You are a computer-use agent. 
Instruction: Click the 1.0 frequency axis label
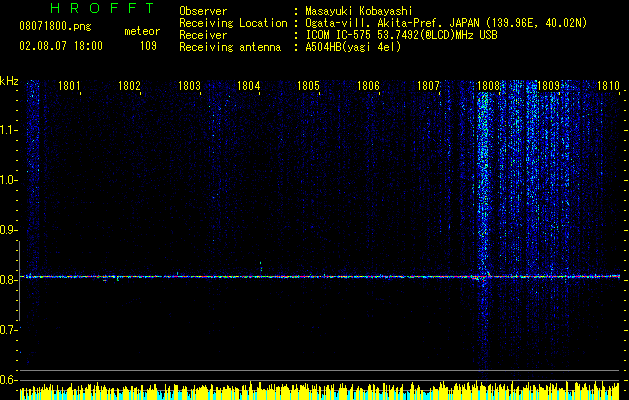(8, 180)
